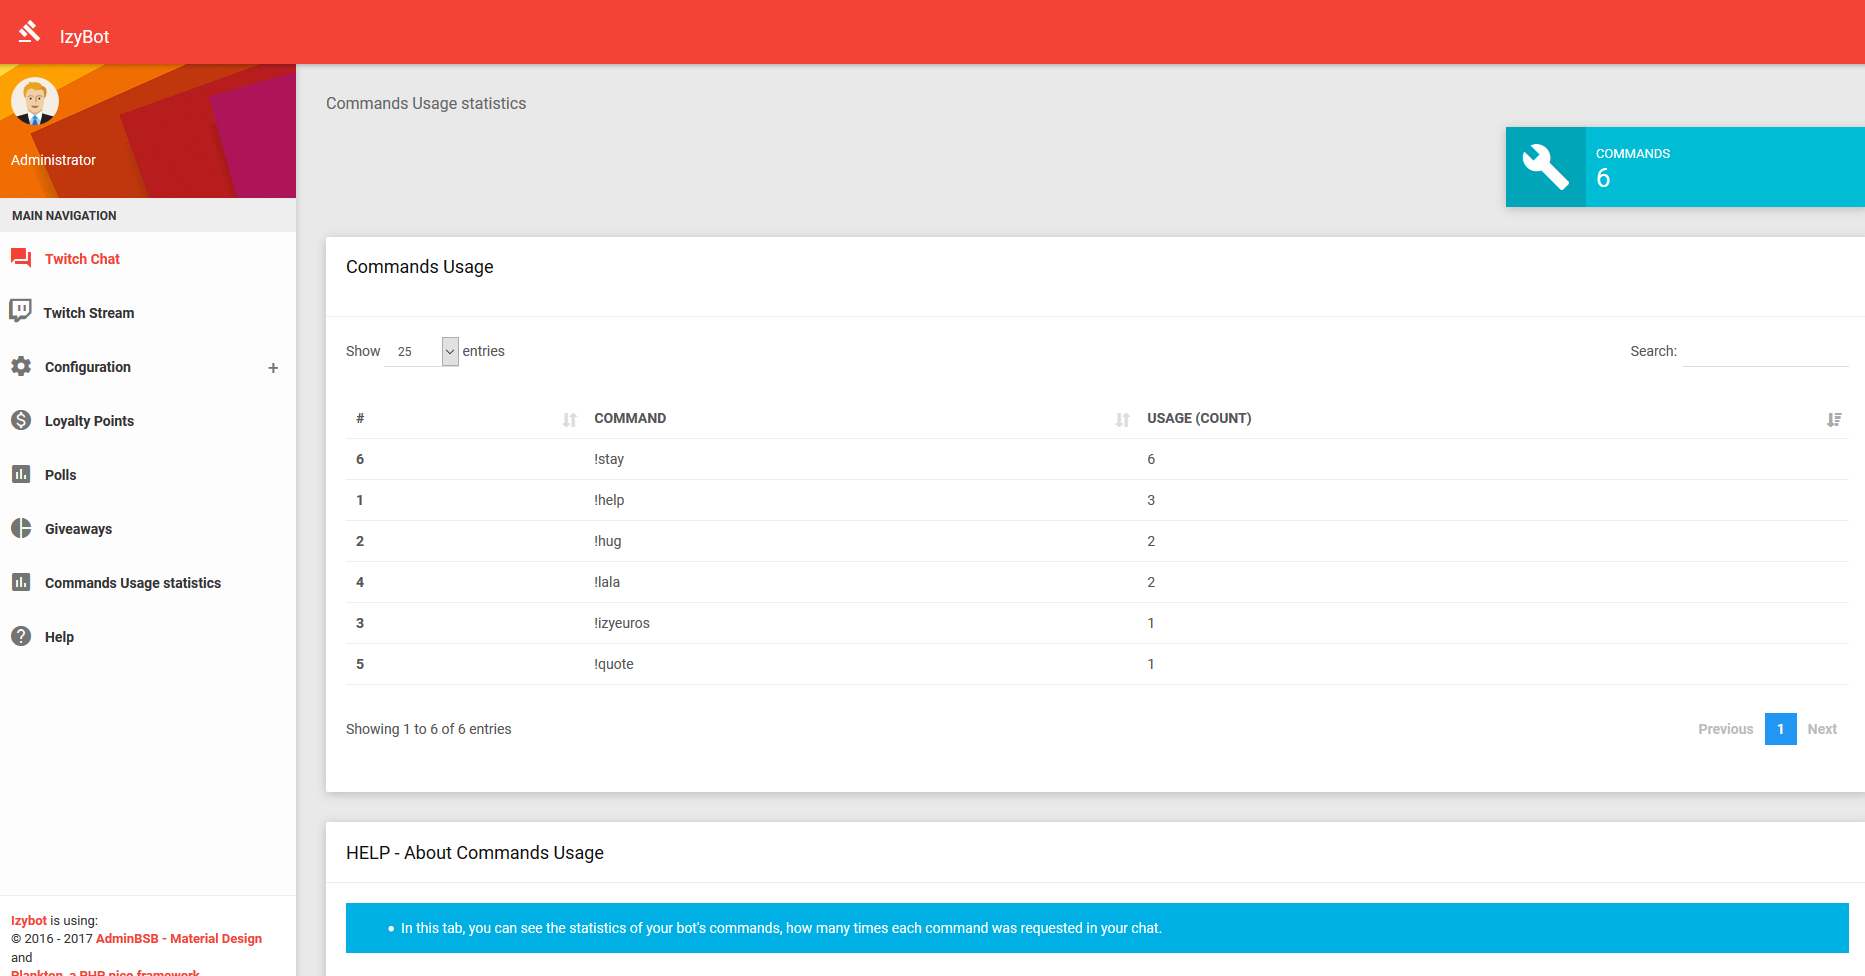Select Configuration menu item
Viewport: 1865px width, 976px height.
tap(88, 367)
